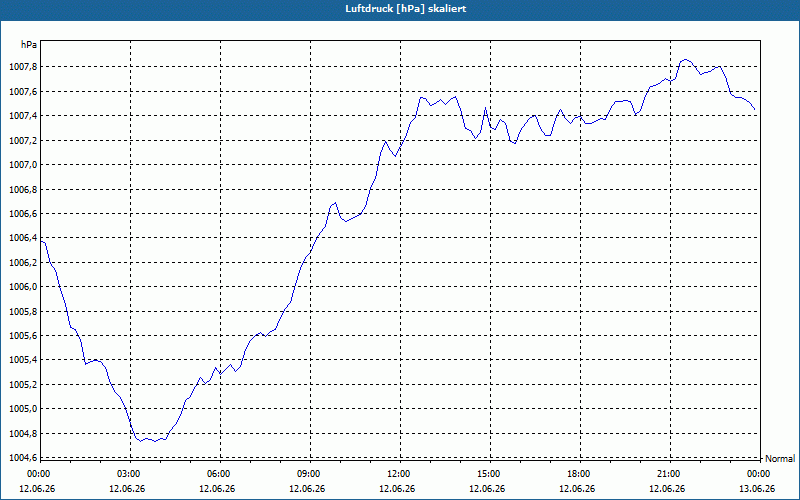Click the 06:00 time axis label

[218, 474]
